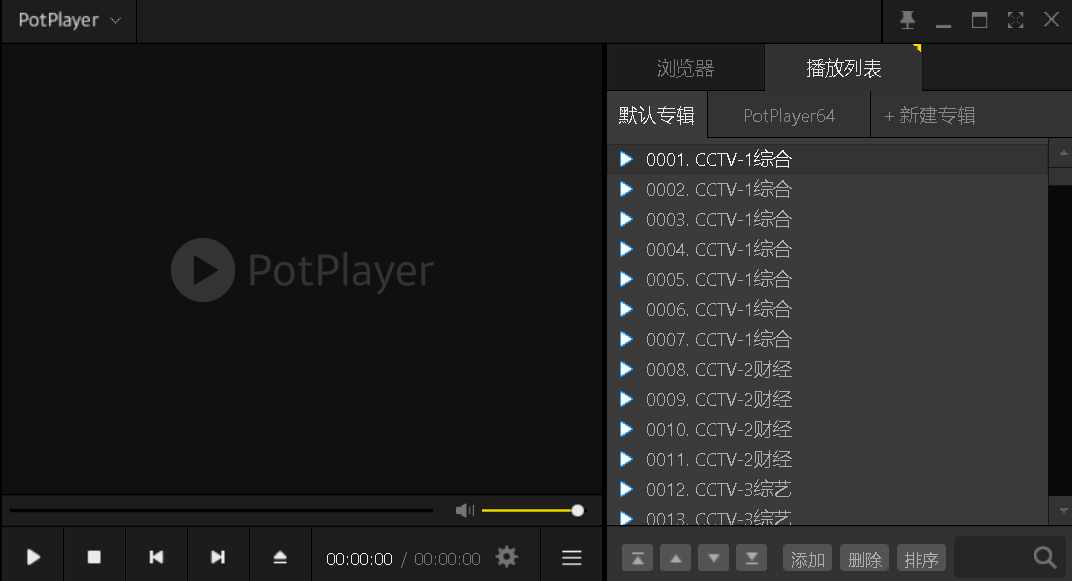Move selected playlist item down
The height and width of the screenshot is (581, 1072).
[713, 557]
